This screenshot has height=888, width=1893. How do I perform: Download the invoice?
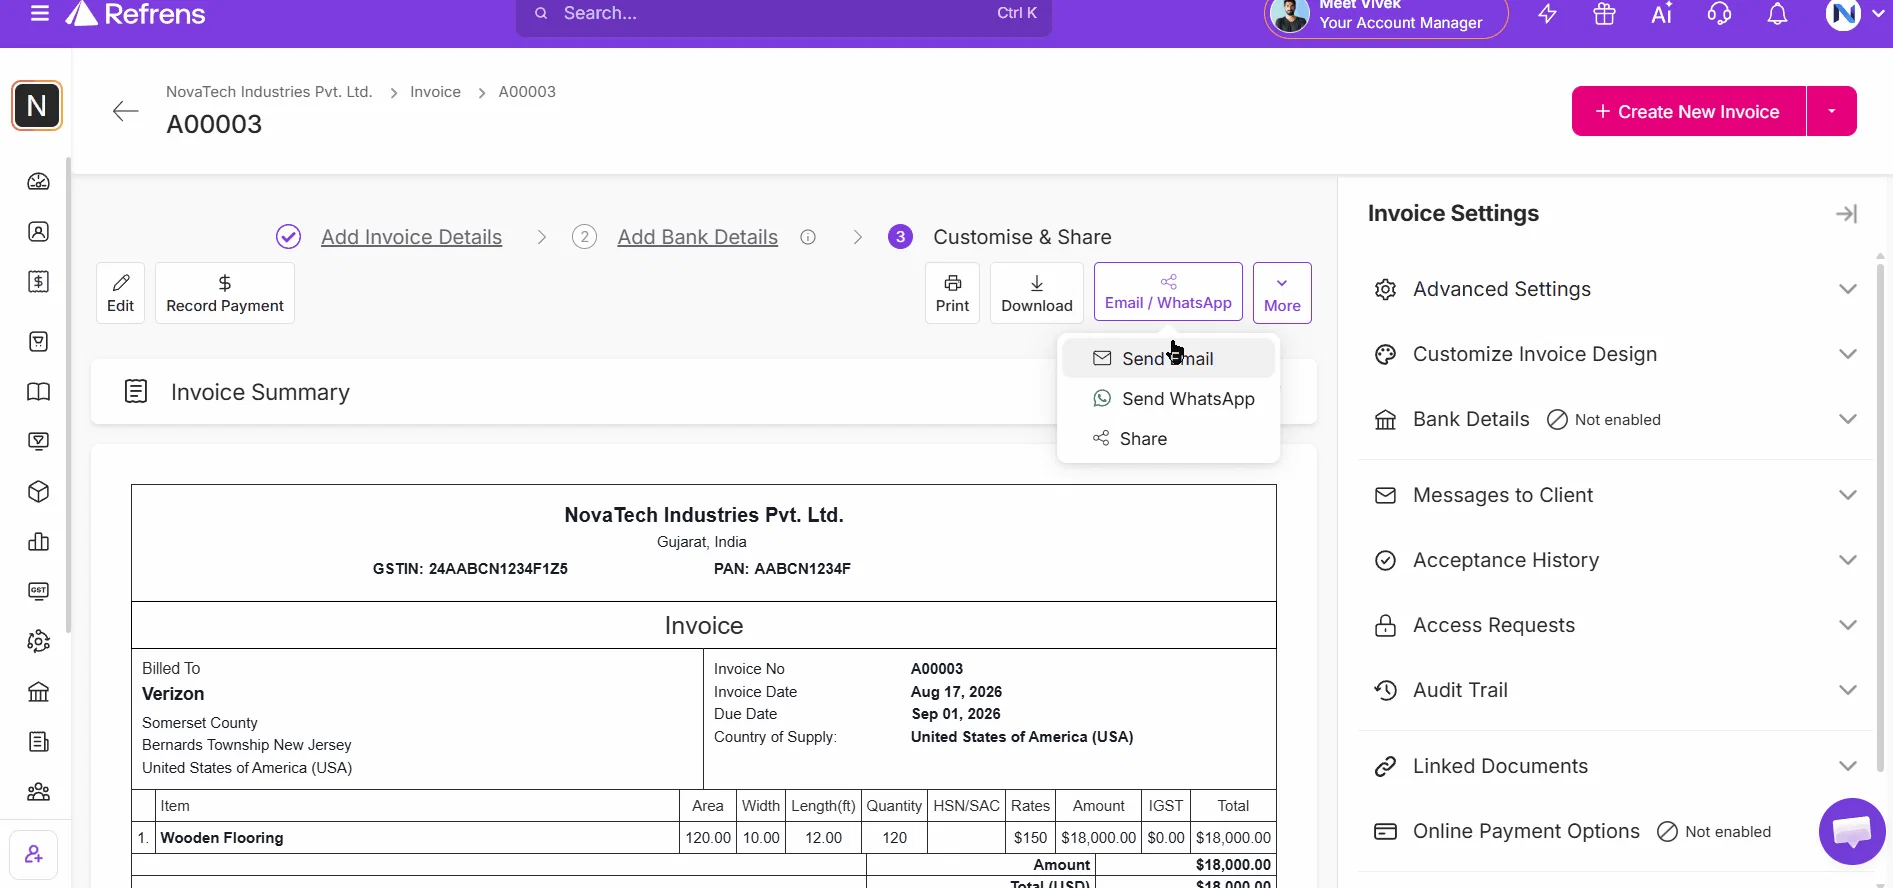click(x=1037, y=293)
